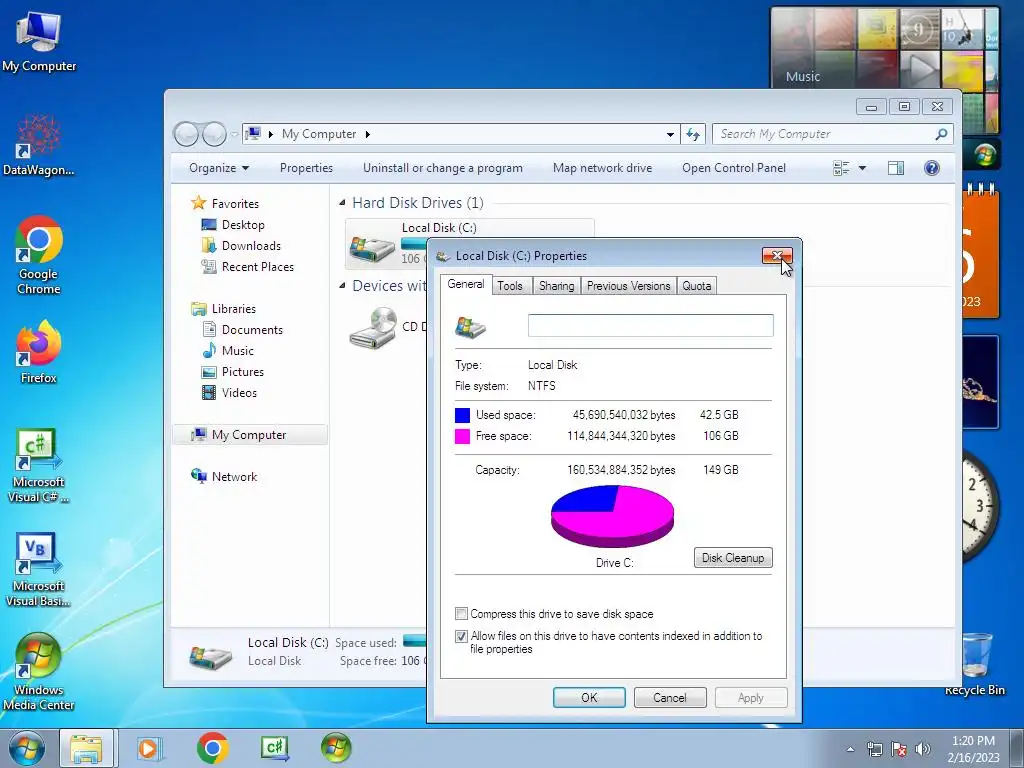Select the Local Disk (C:) drive icon

point(372,248)
